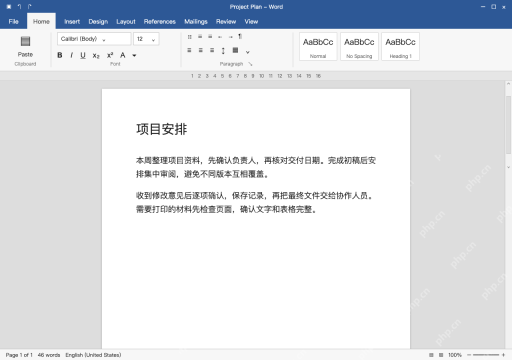This screenshot has width=512, height=360.
Task: Toggle Bold formatting
Action: click(x=60, y=55)
